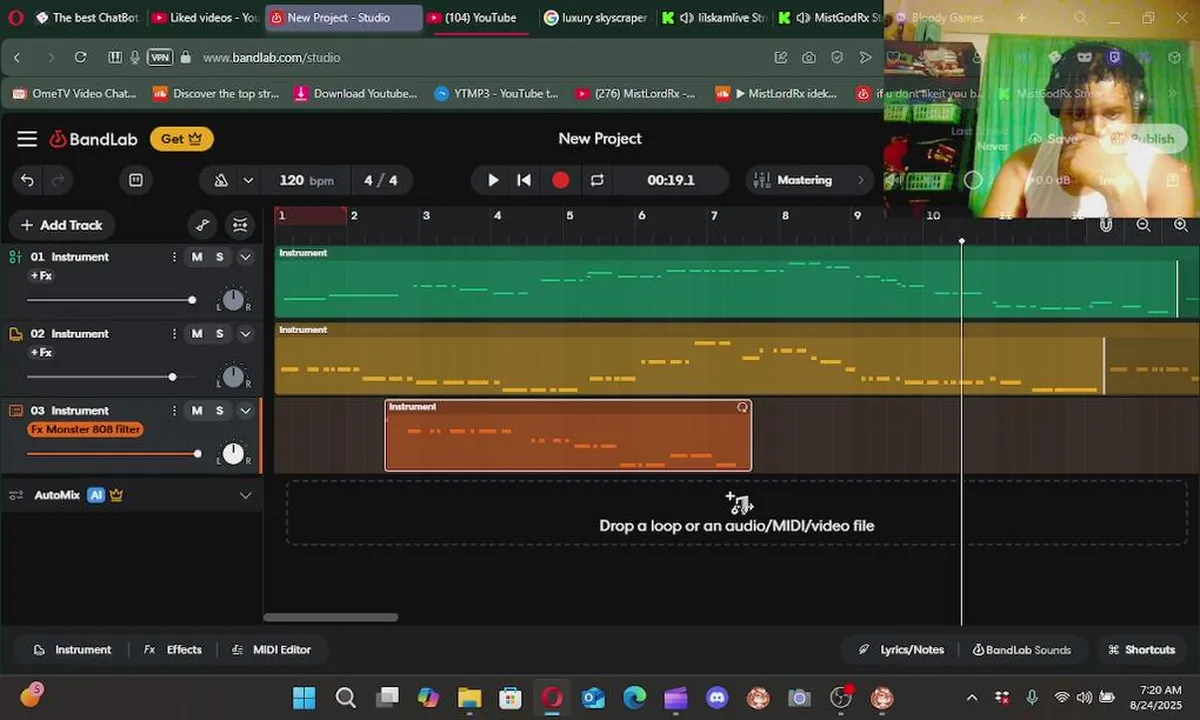Toggle the snap magnet icon
This screenshot has height=720, width=1200.
pyautogui.click(x=1106, y=225)
